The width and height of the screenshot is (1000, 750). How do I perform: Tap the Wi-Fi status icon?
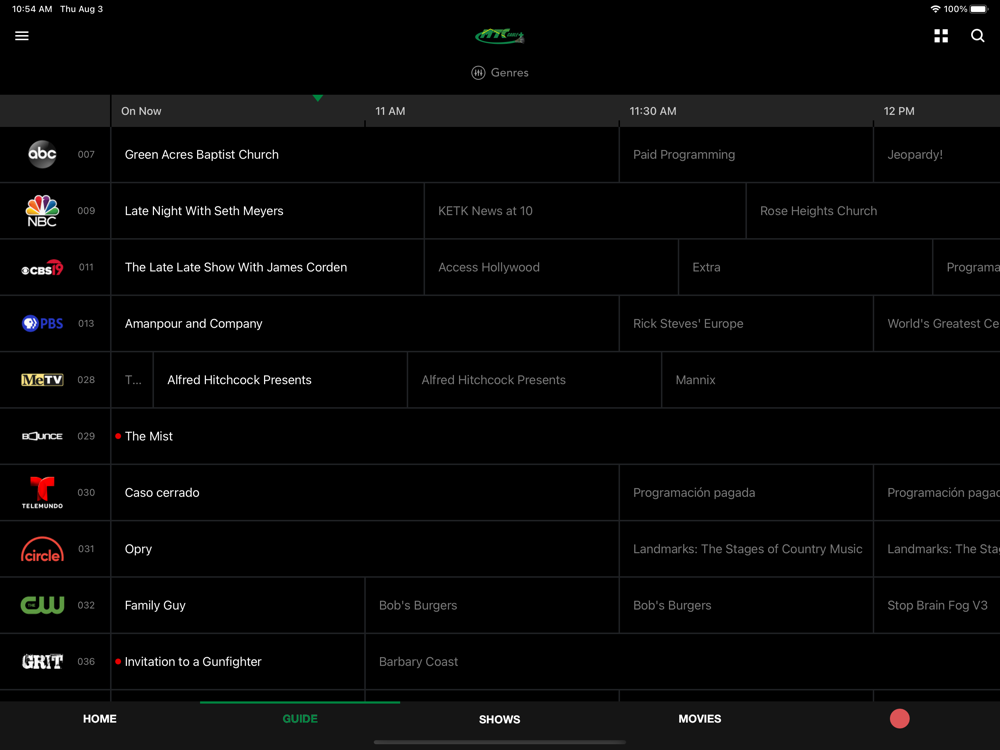click(935, 9)
